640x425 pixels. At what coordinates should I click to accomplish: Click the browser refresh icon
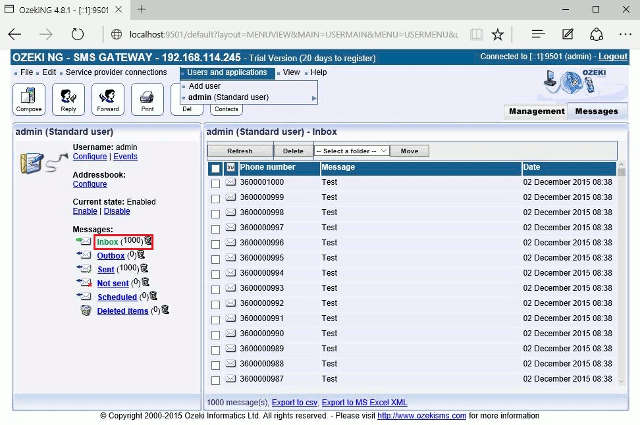pyautogui.click(x=78, y=34)
